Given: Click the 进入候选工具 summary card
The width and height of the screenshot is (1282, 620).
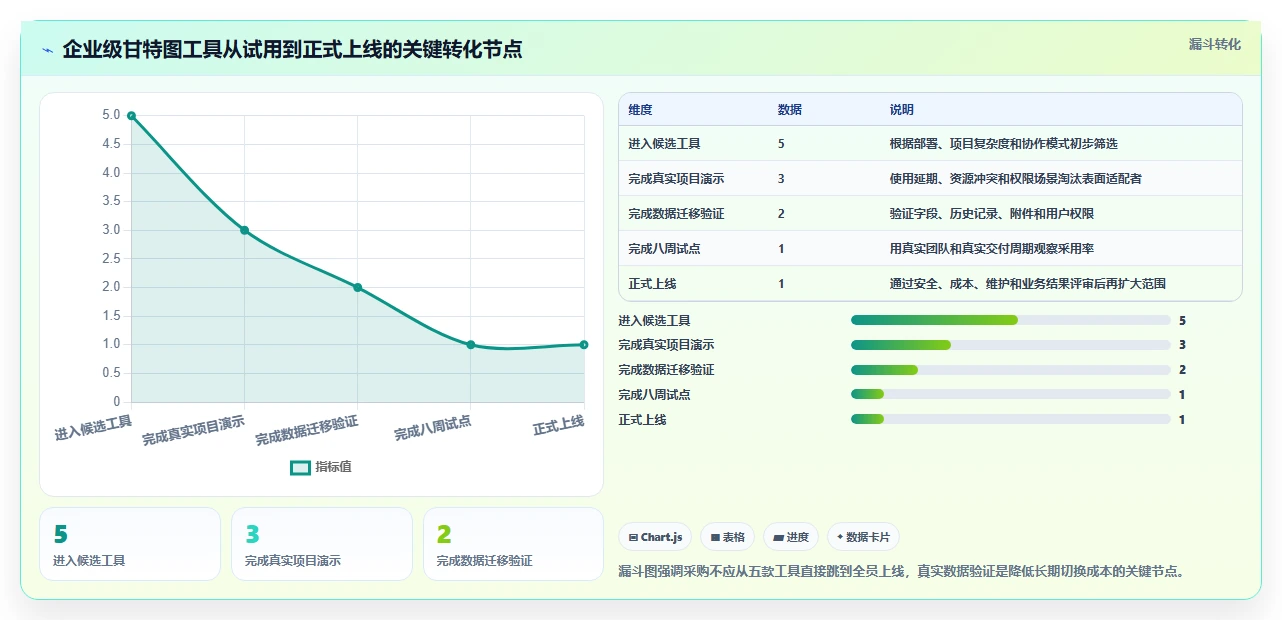Looking at the screenshot, I should tap(130, 544).
